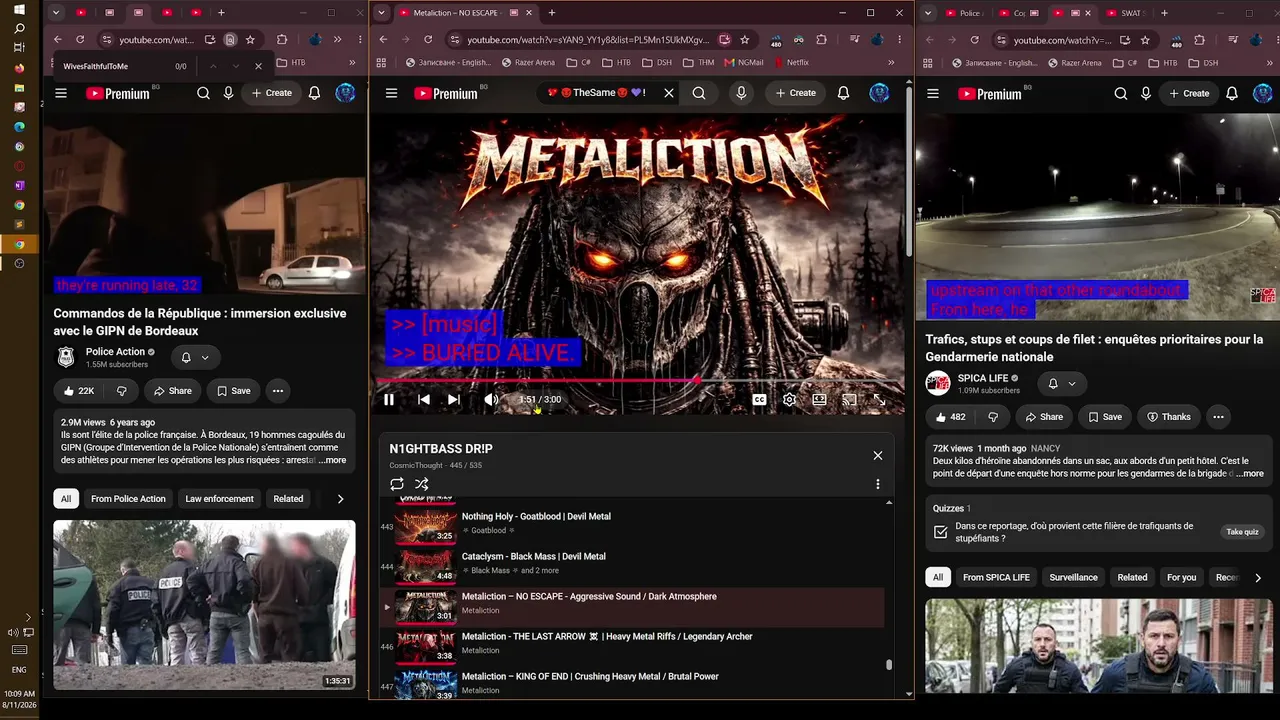The height and width of the screenshot is (720, 1280).
Task: Open player settings gear on Metaliction video
Action: [789, 399]
